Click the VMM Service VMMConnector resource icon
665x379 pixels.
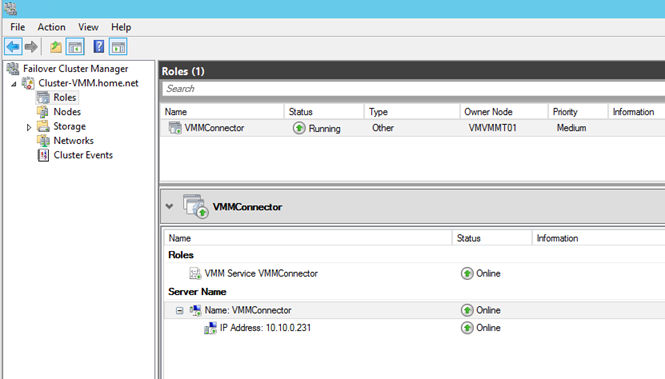pos(195,273)
